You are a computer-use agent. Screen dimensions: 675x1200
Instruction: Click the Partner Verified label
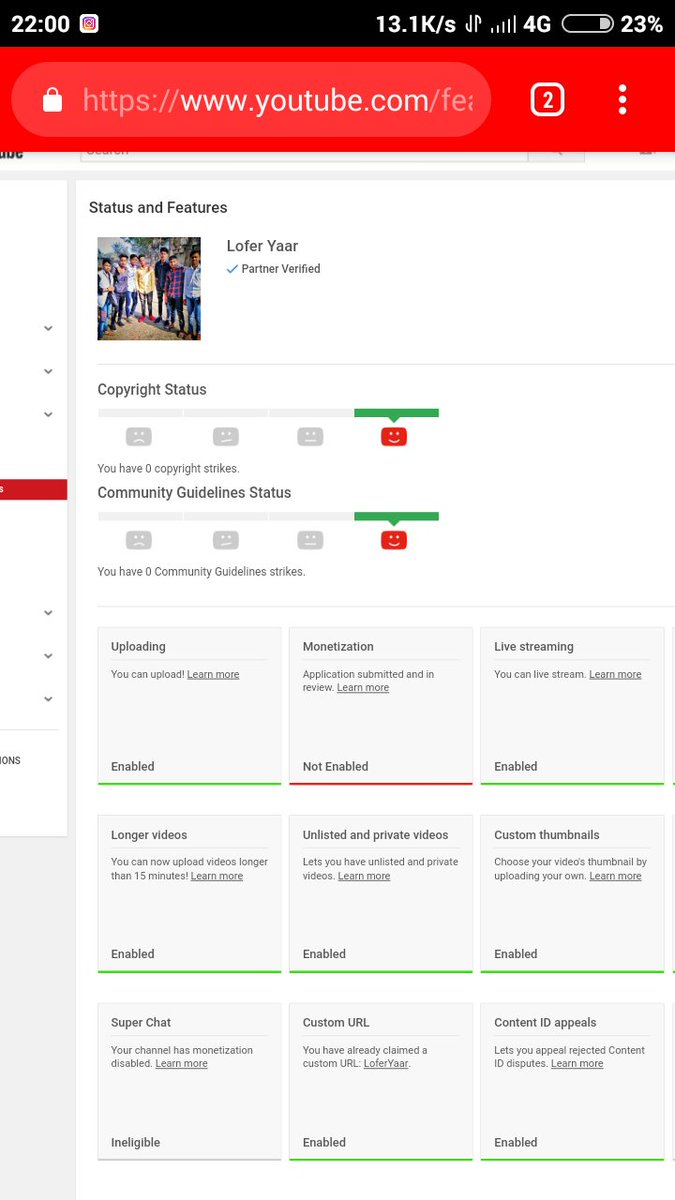[281, 269]
